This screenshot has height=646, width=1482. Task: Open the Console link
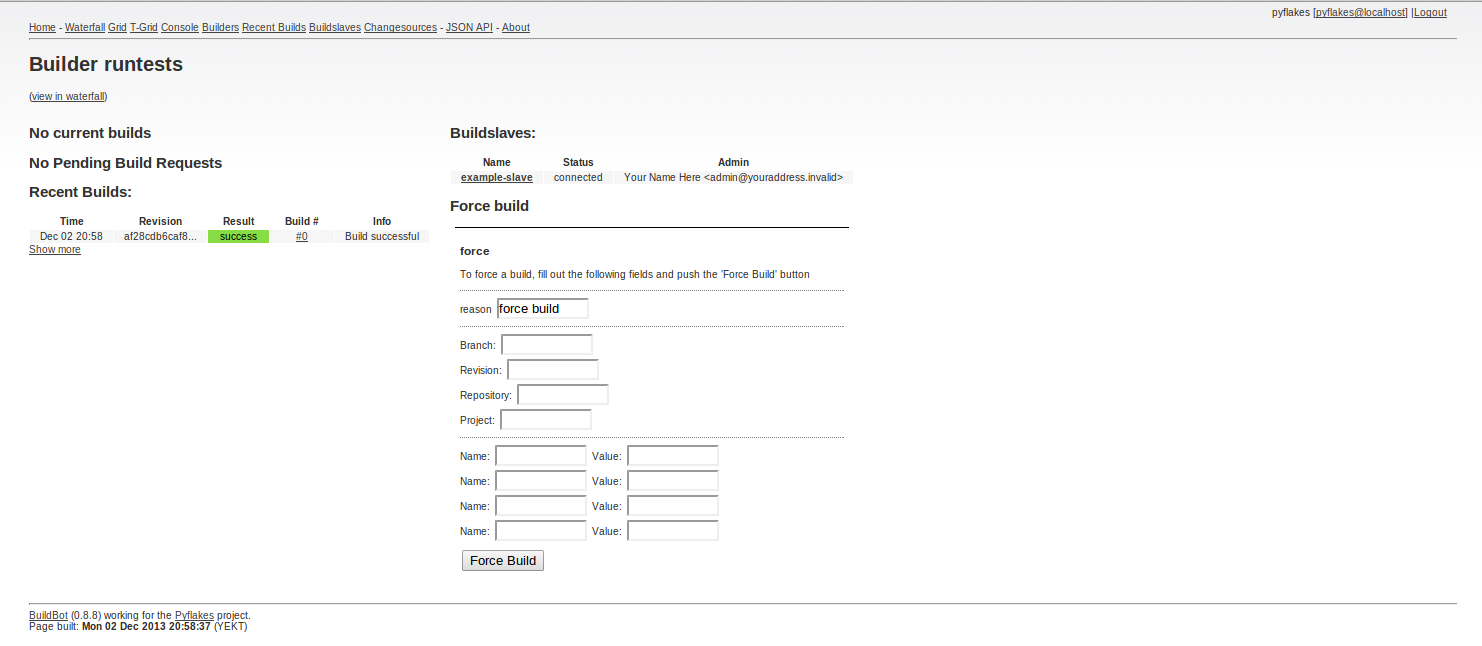tap(180, 28)
